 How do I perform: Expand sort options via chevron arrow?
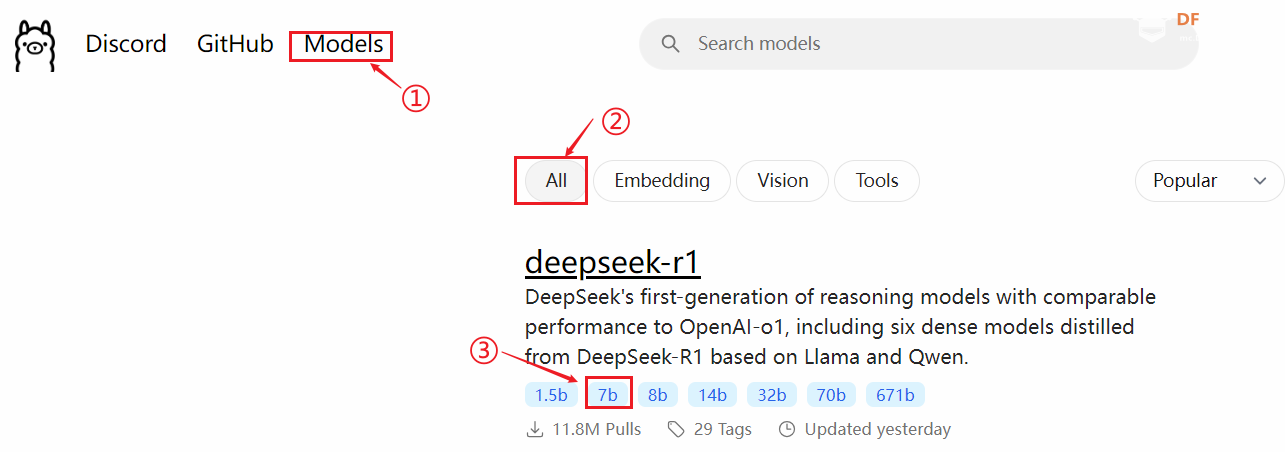pyautogui.click(x=1260, y=181)
